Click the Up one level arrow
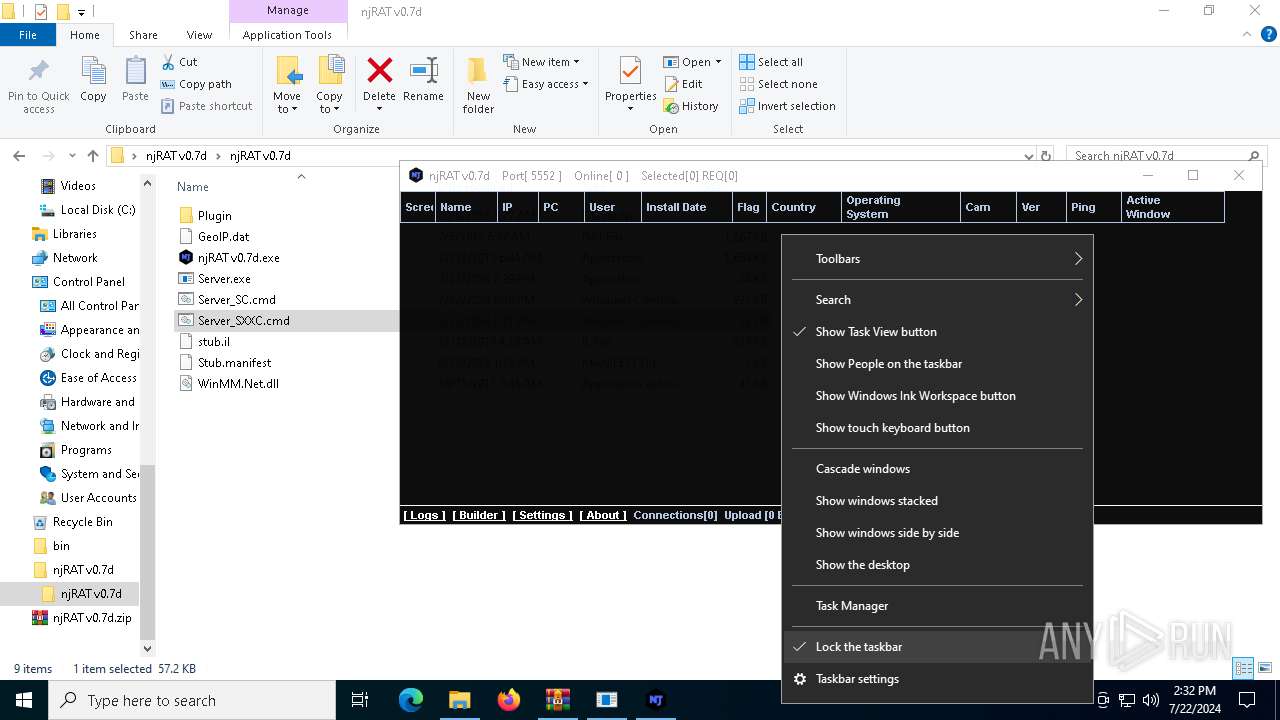Image resolution: width=1280 pixels, height=720 pixels. [x=93, y=156]
